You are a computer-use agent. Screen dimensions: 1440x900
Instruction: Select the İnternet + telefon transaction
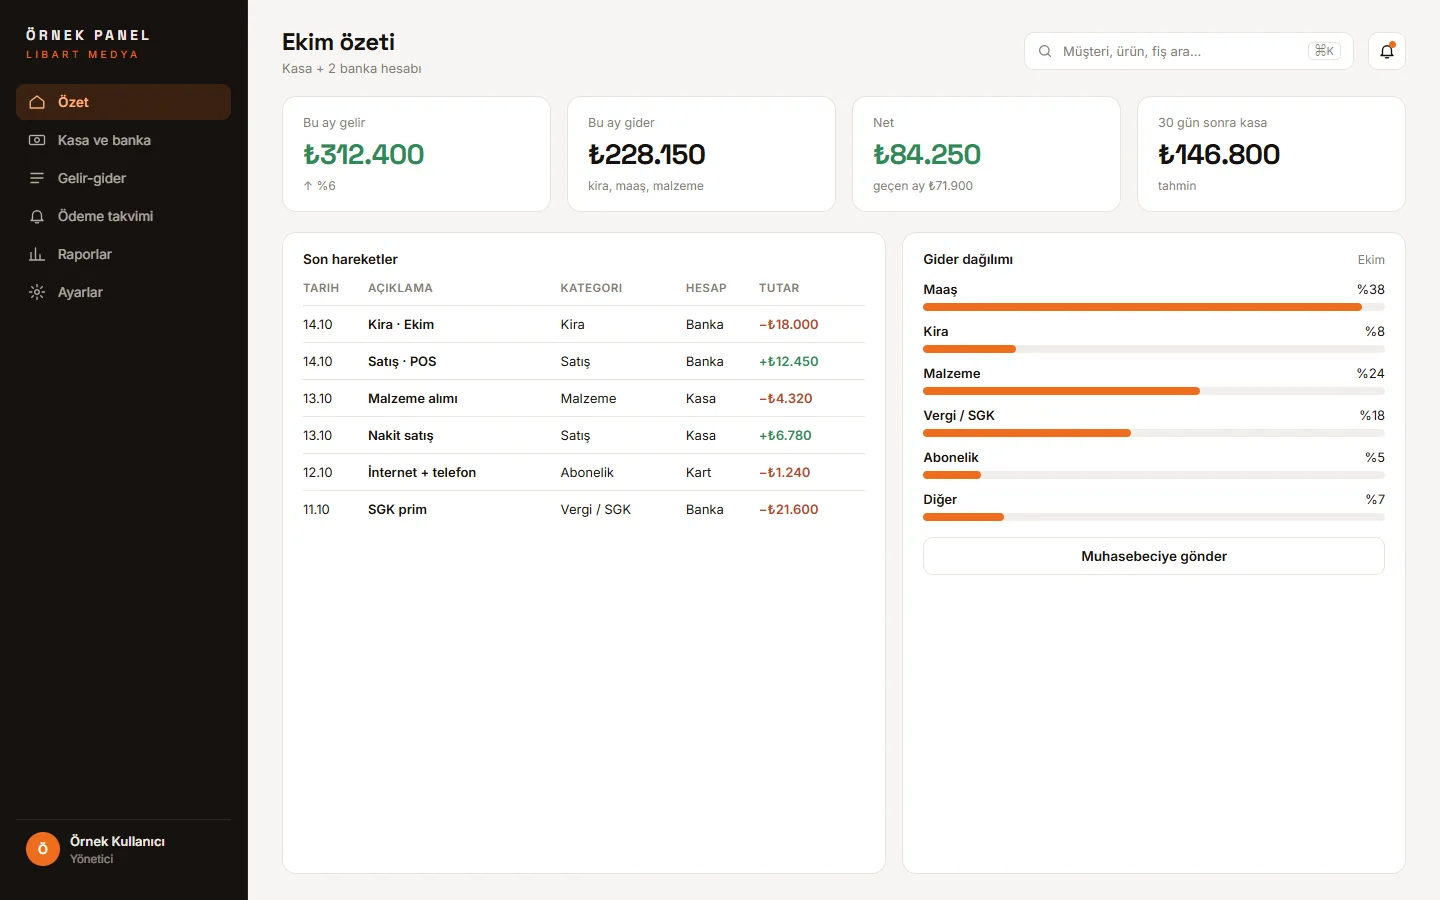(584, 472)
